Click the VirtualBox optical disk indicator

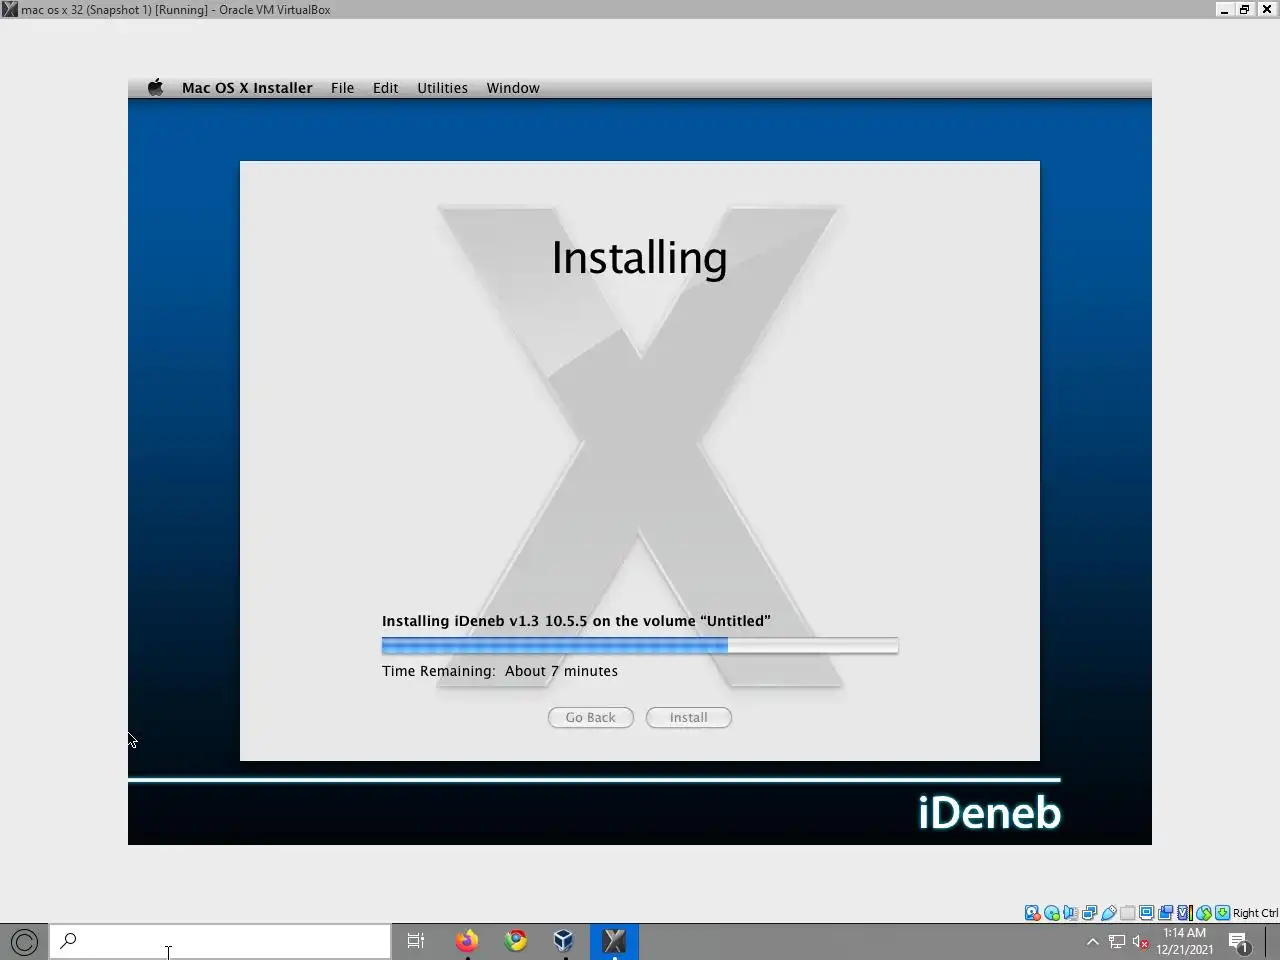[1051, 913]
